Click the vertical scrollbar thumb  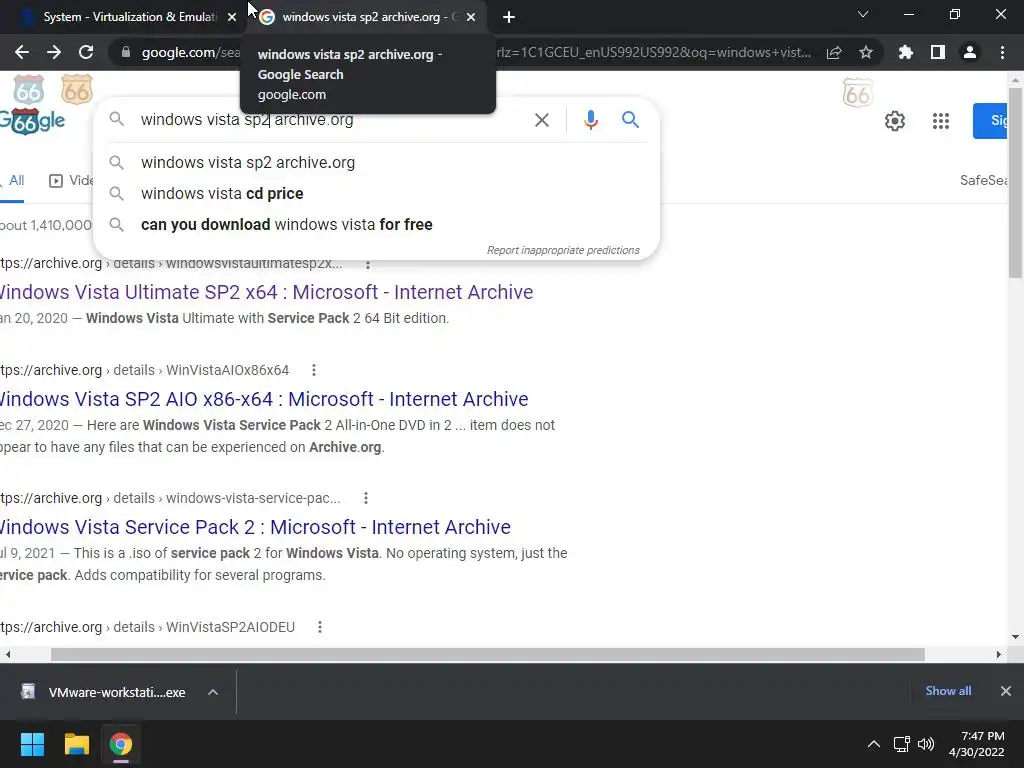1015,183
